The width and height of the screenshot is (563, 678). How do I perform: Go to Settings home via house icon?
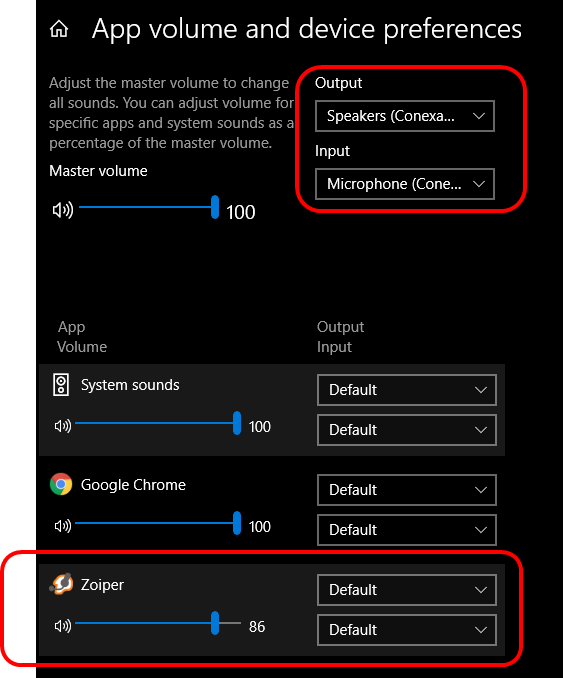(59, 29)
